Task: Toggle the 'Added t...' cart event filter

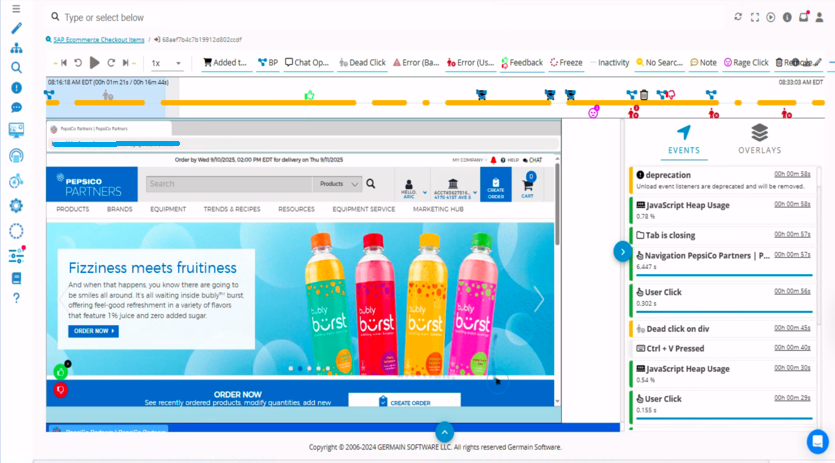Action: (225, 63)
